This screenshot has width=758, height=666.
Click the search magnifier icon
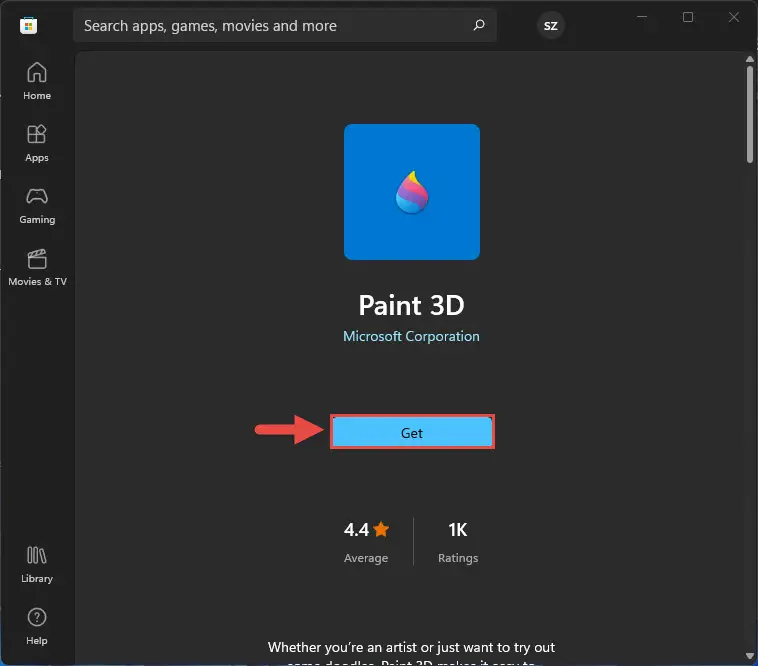point(479,25)
